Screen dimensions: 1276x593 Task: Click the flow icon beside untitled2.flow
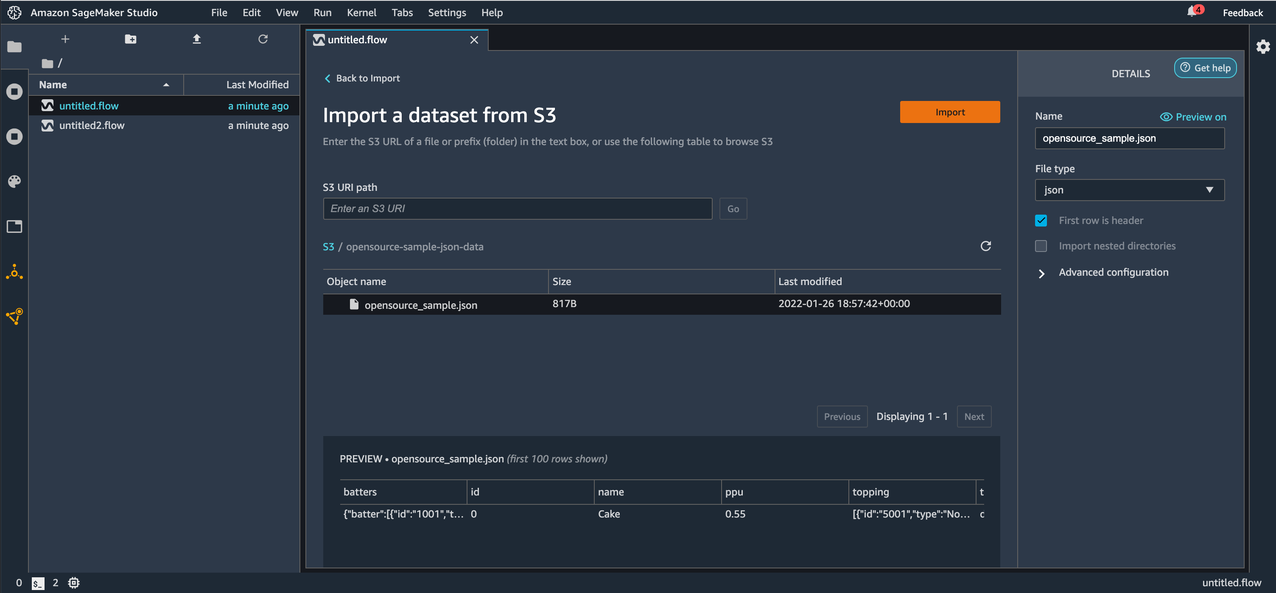pyautogui.click(x=47, y=126)
